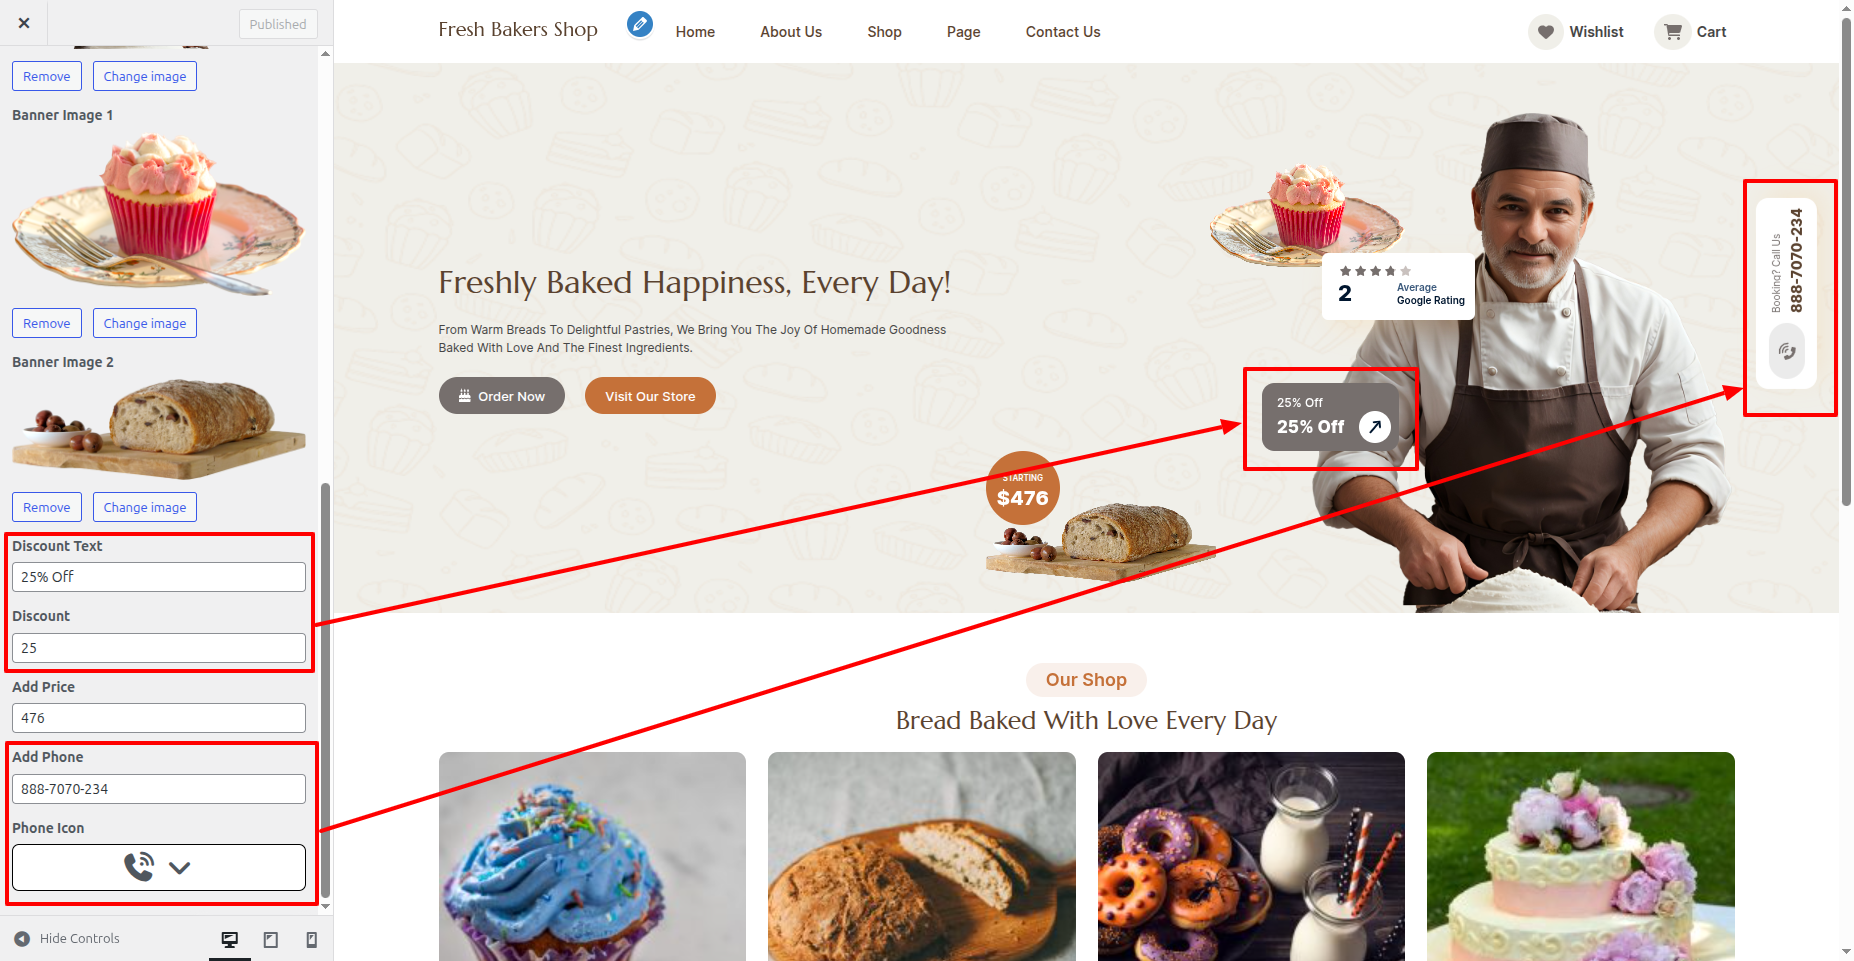1854x961 pixels.
Task: Click the Add Phone input field
Action: pos(159,789)
